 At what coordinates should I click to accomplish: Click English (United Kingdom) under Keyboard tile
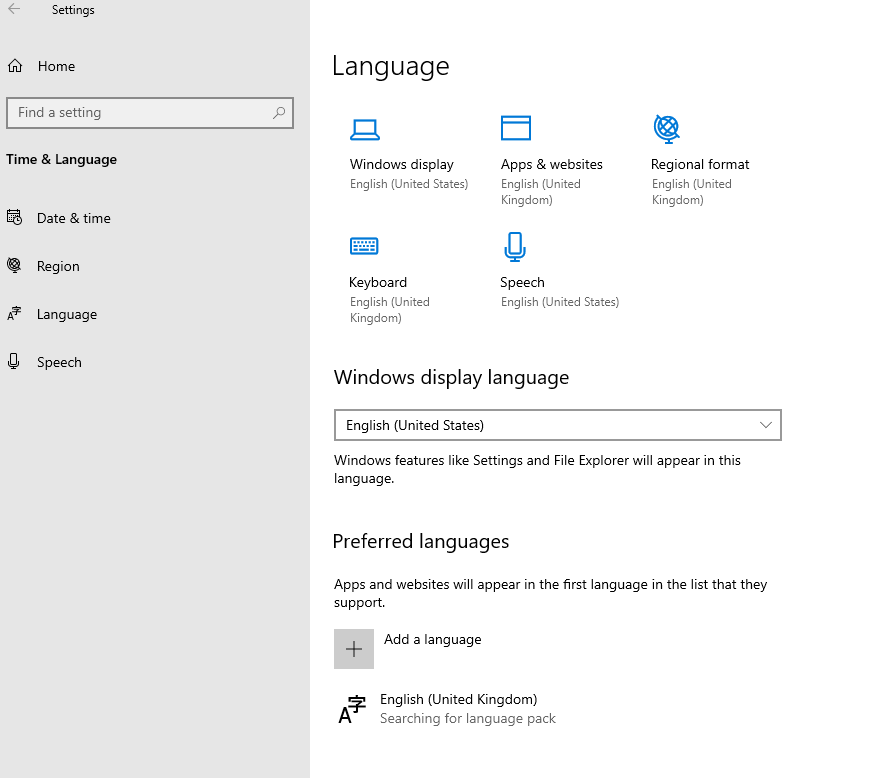[390, 310]
